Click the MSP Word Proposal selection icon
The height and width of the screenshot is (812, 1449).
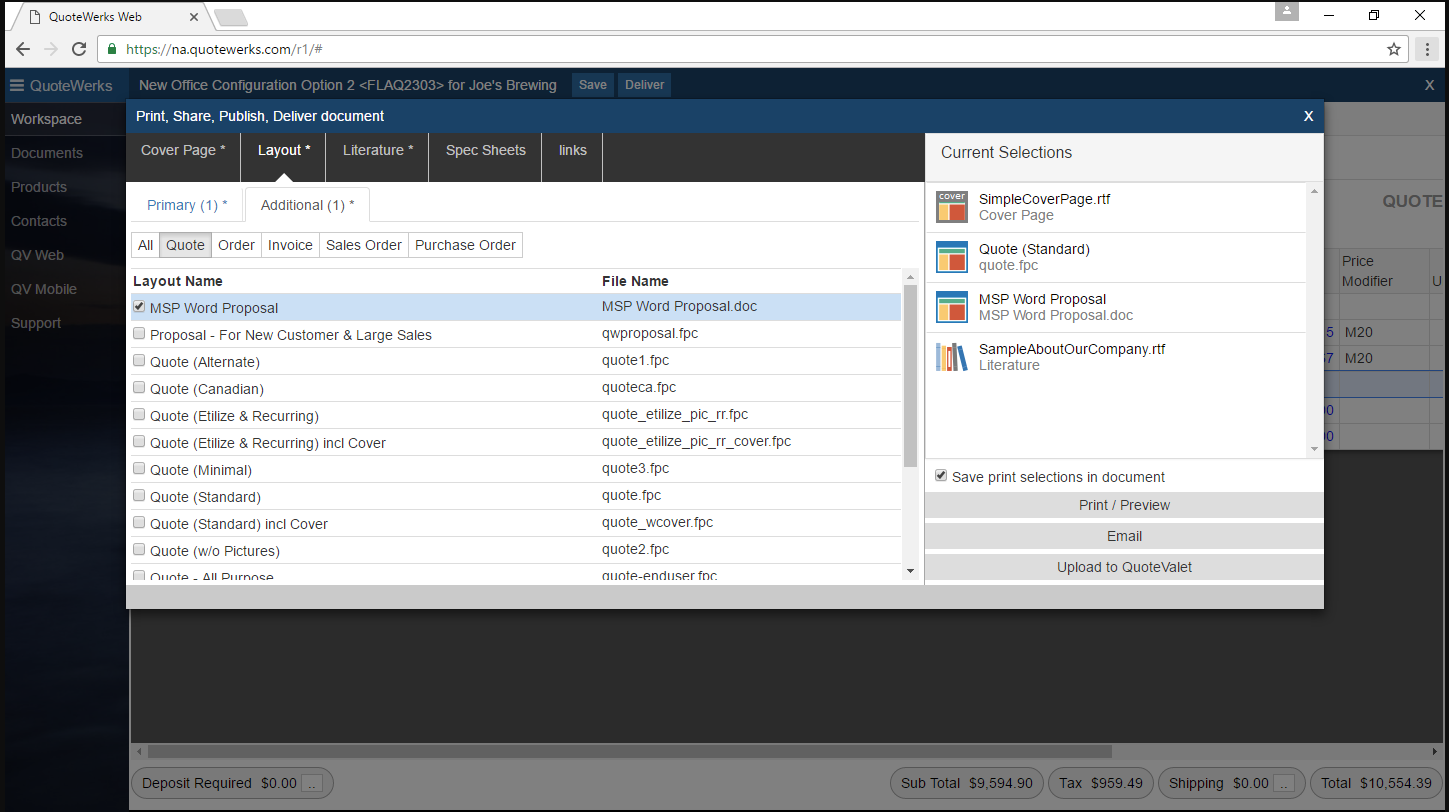(x=952, y=307)
